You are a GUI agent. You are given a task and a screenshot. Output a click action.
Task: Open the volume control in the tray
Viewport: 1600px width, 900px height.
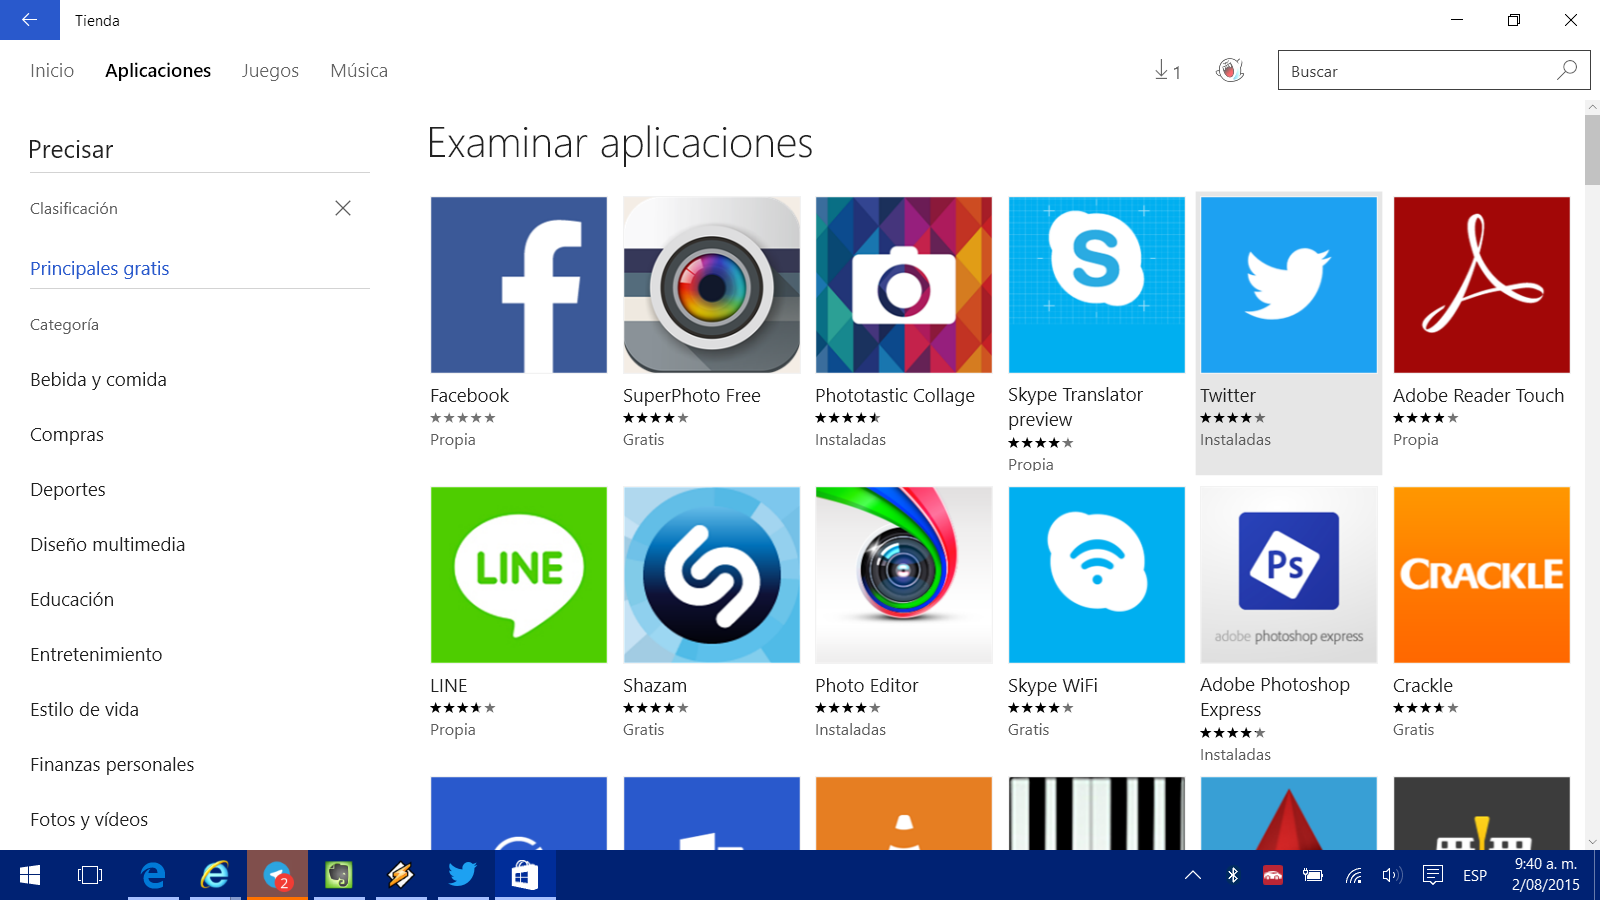pyautogui.click(x=1391, y=875)
